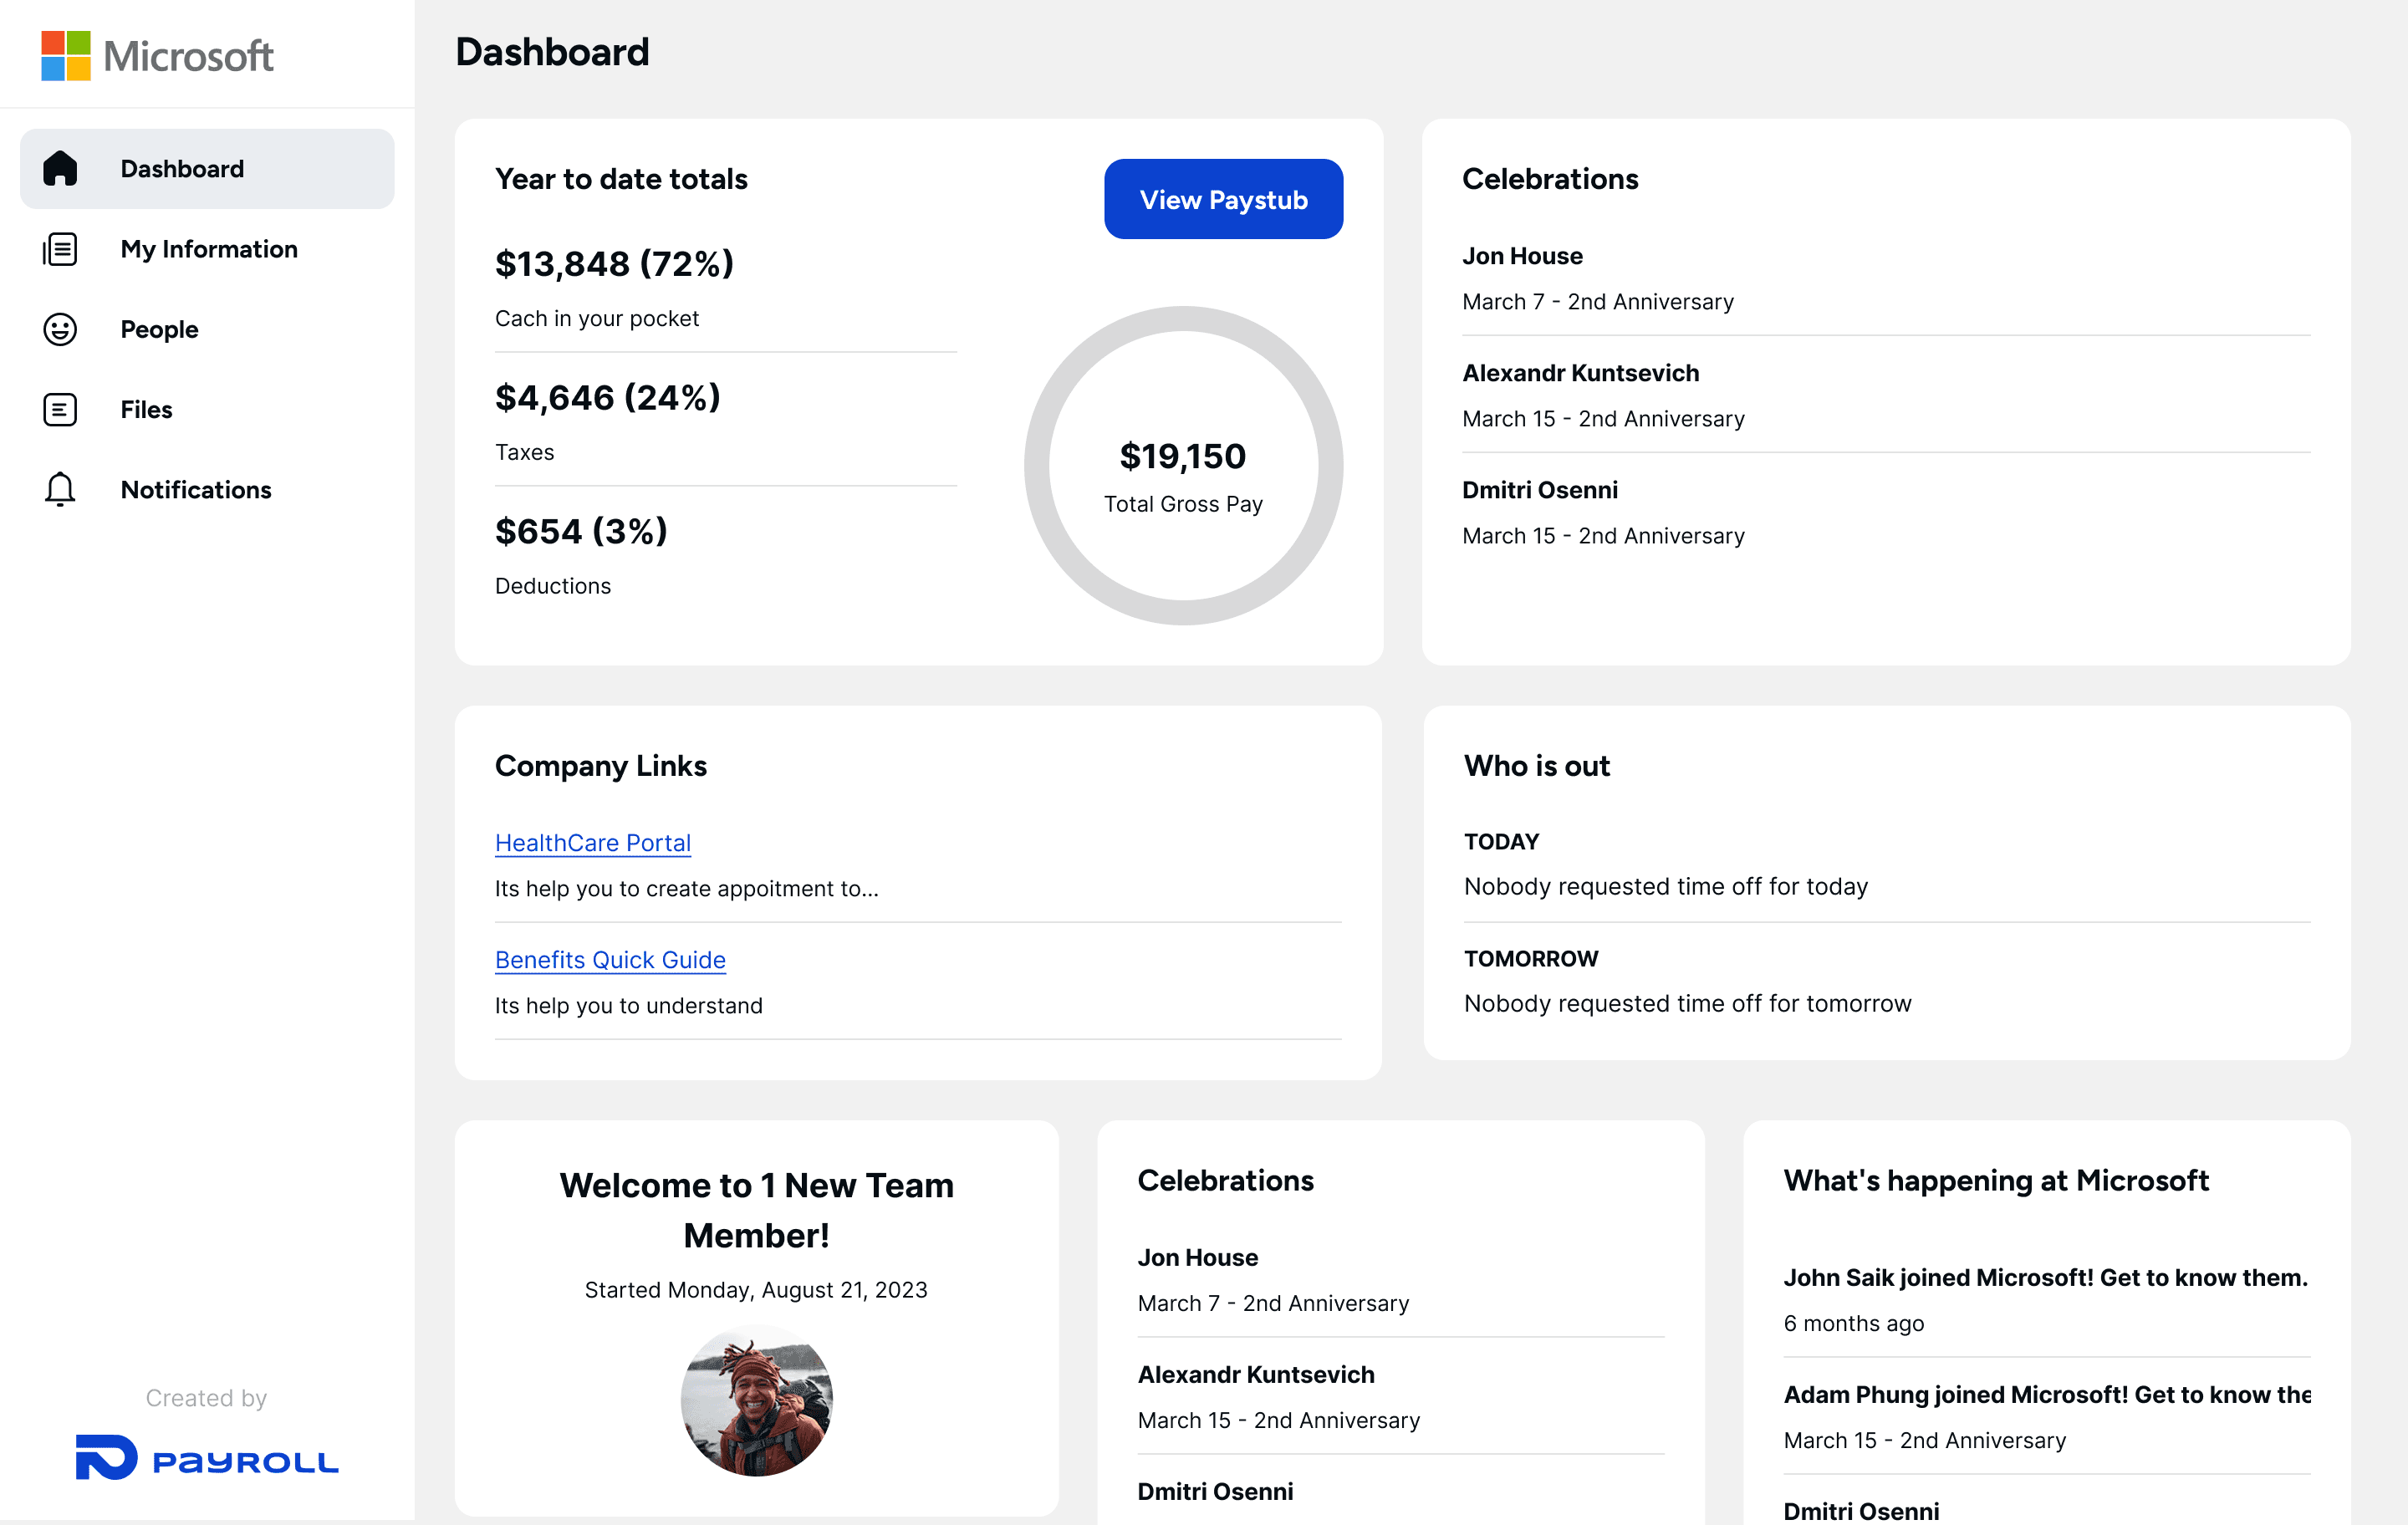Select Notifications in the sidebar
Viewport: 2408px width, 1525px height.
tap(196, 489)
